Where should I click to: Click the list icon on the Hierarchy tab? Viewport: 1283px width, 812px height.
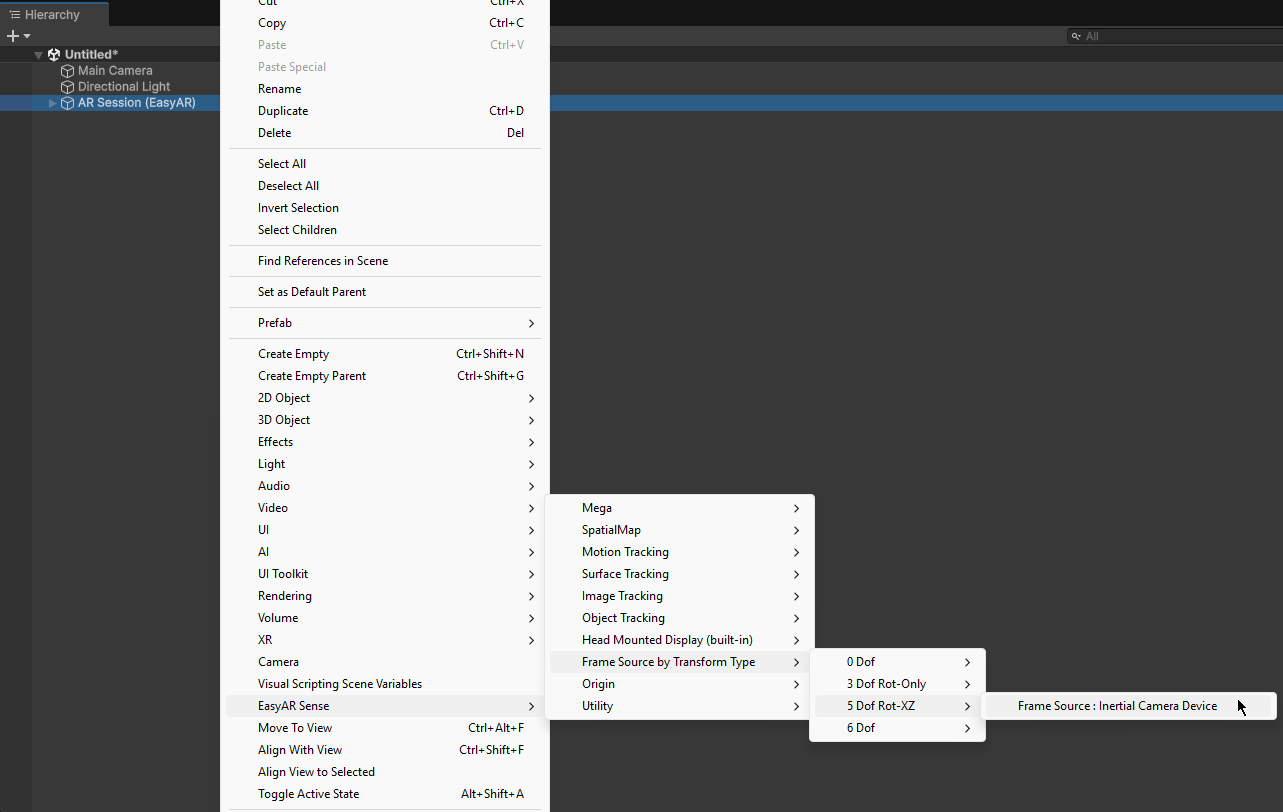[14, 15]
